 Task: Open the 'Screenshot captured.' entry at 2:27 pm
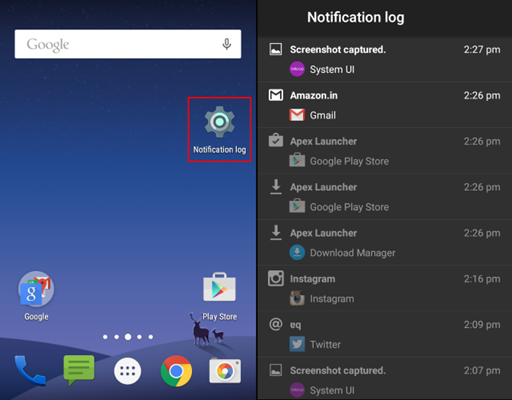click(385, 60)
